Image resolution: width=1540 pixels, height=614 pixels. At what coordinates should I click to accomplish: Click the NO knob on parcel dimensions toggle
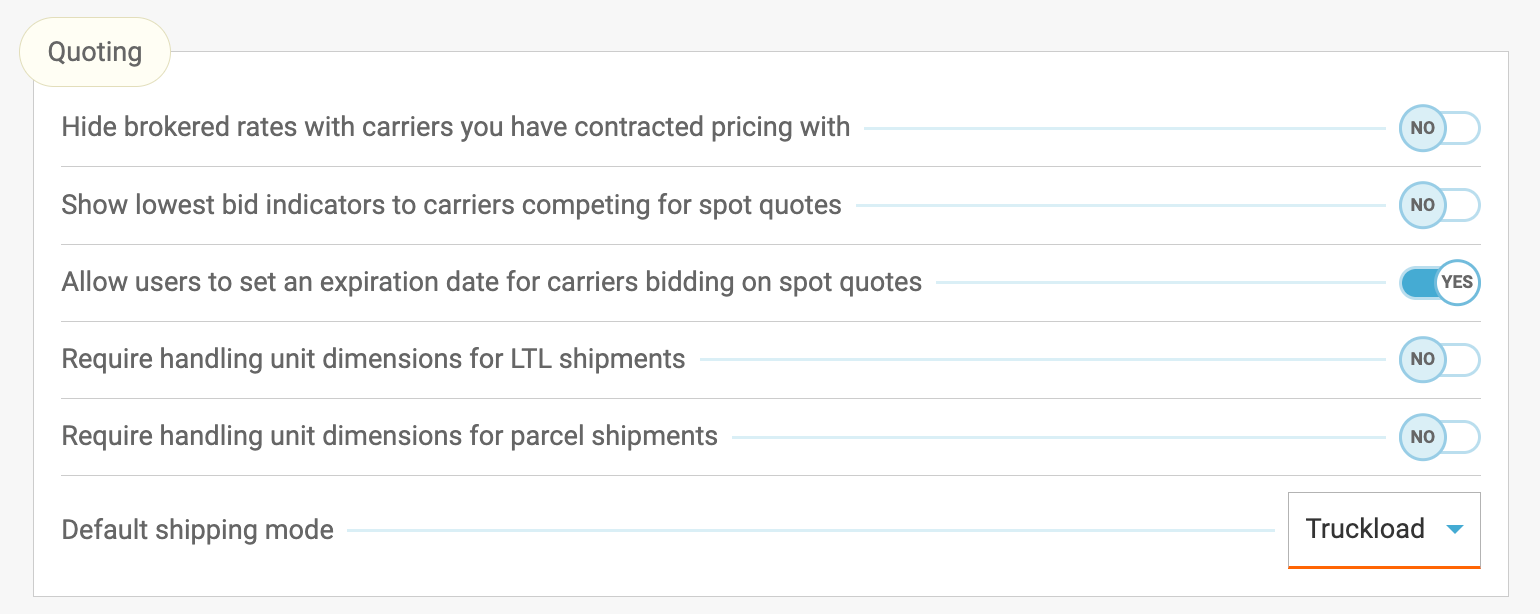1422,437
